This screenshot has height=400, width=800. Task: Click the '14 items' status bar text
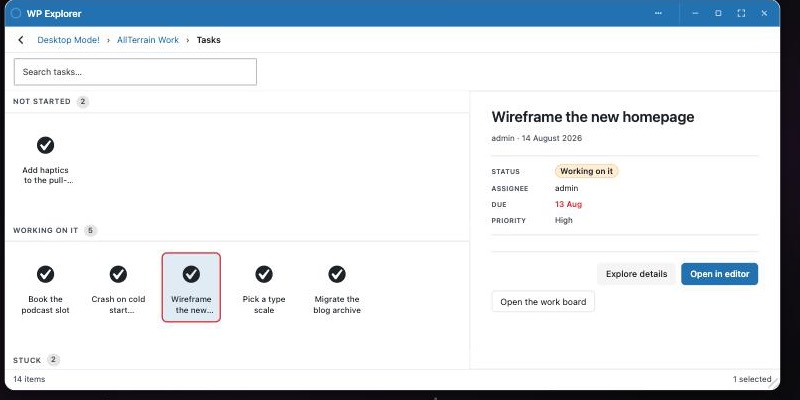point(29,379)
